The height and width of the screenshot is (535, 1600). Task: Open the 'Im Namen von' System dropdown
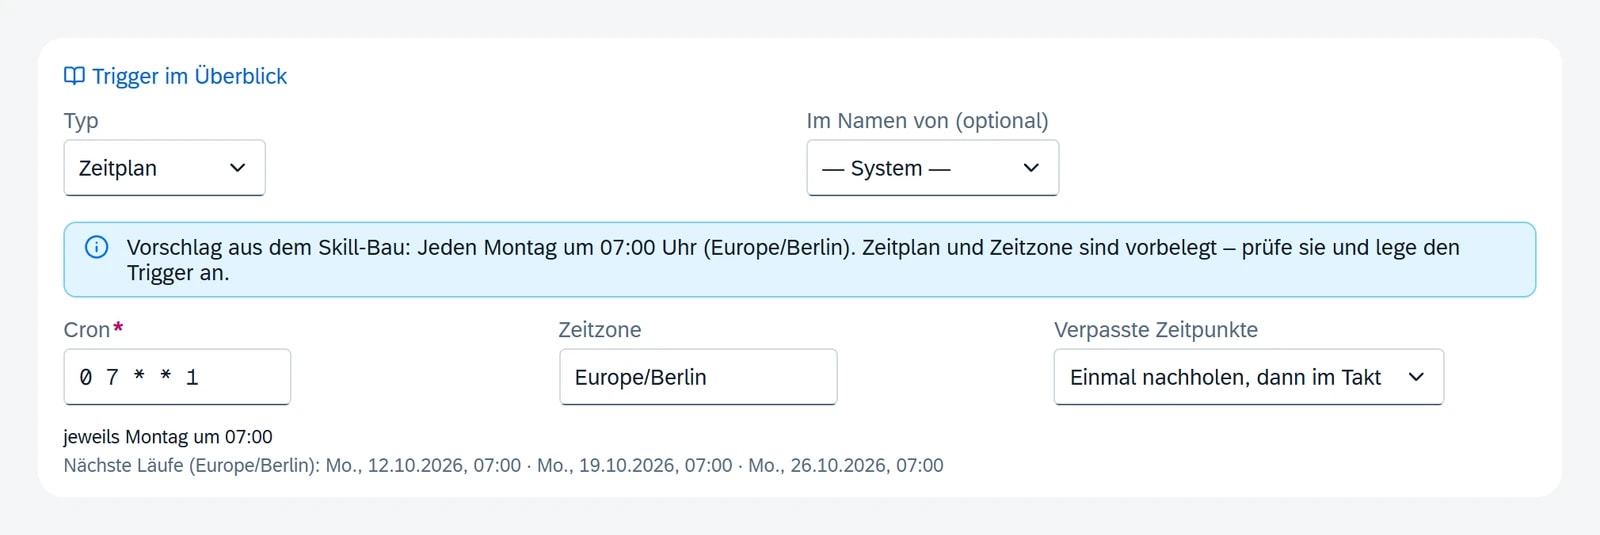932,168
